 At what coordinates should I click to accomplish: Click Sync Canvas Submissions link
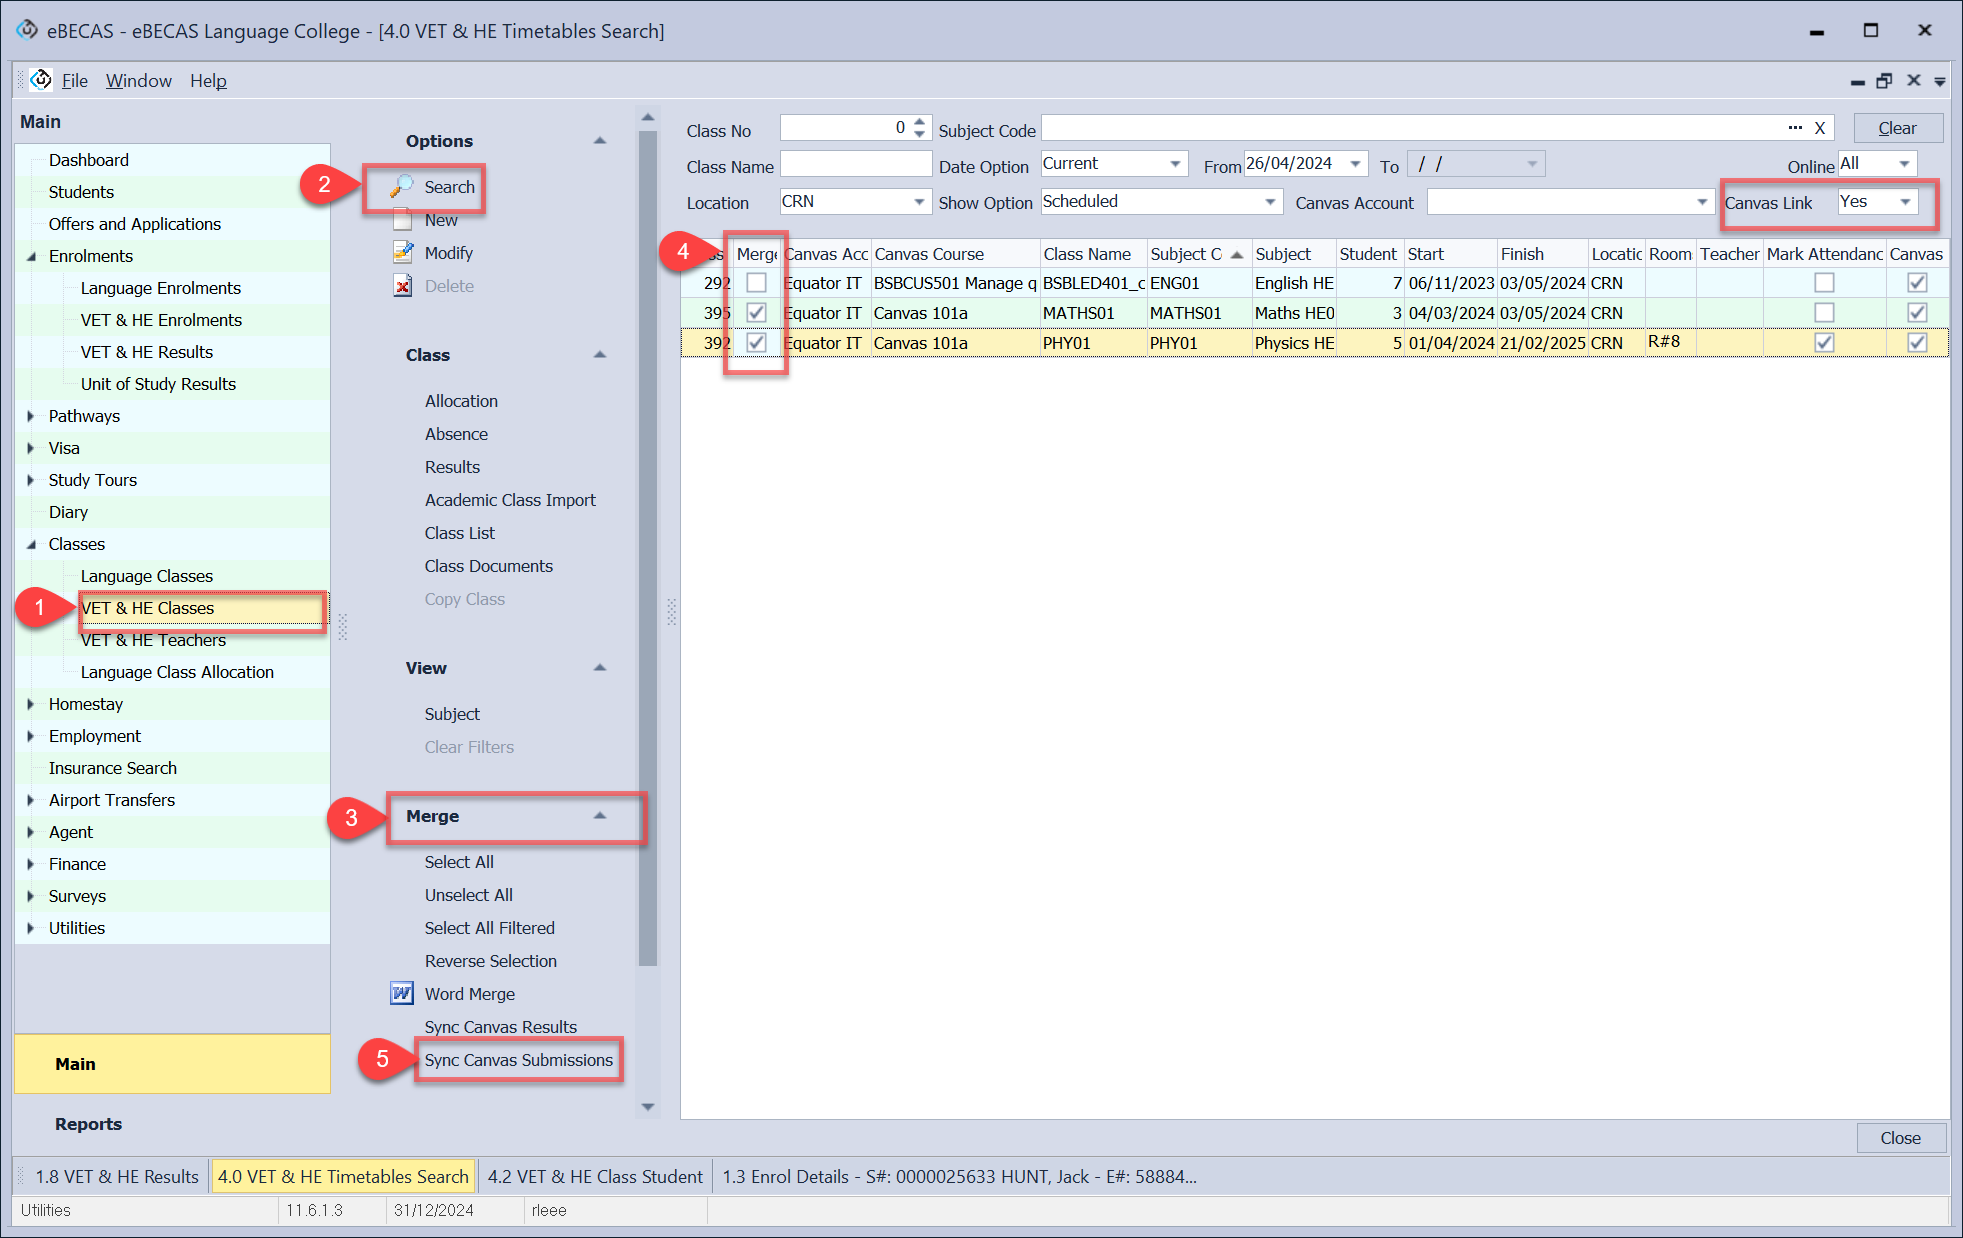point(518,1060)
